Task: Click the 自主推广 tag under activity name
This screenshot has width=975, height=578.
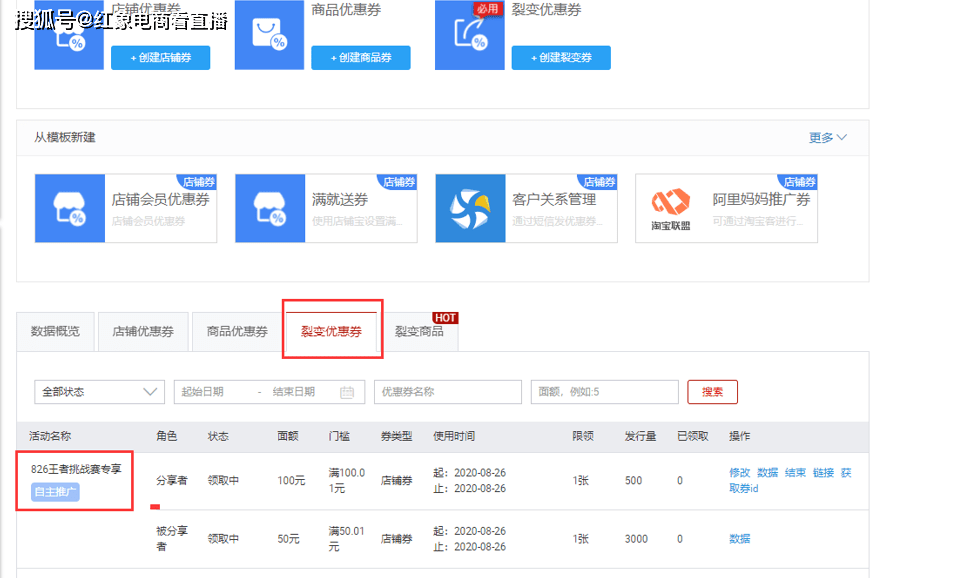Action: tap(55, 492)
